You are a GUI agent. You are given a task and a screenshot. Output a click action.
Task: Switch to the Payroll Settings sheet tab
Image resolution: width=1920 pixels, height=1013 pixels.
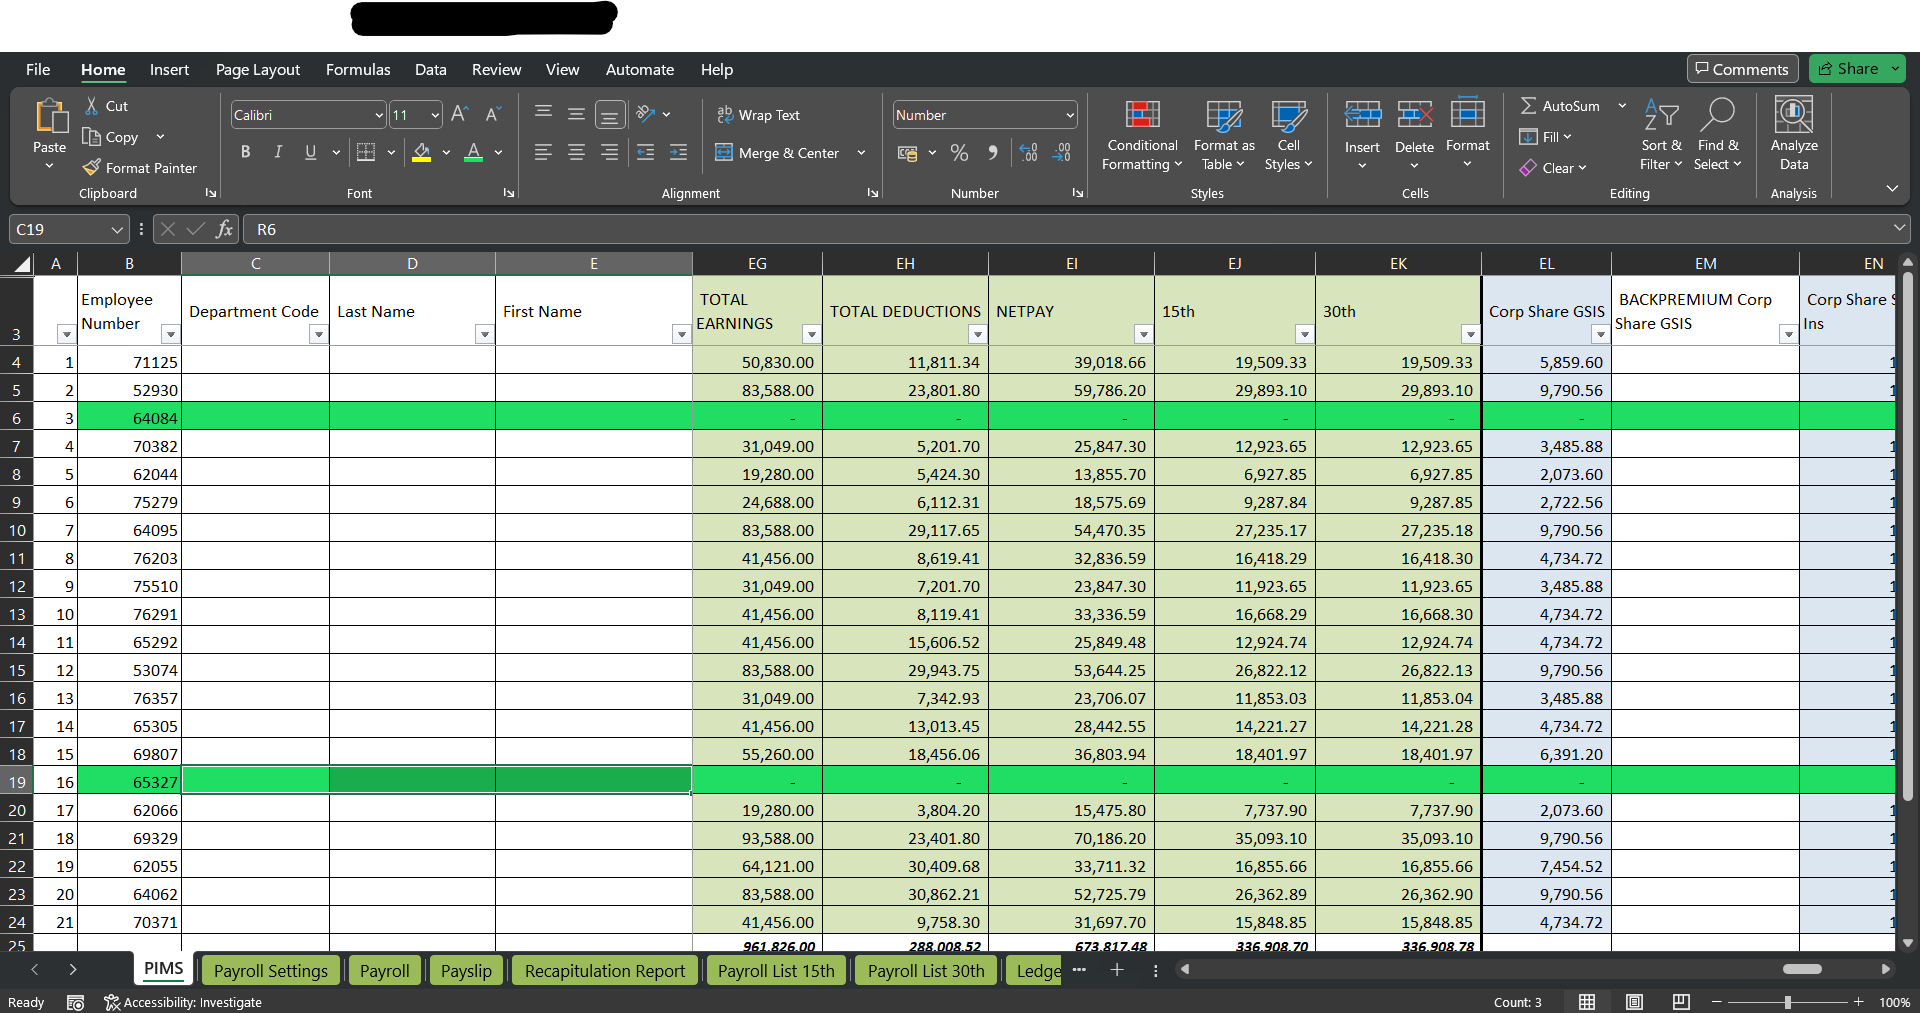(x=270, y=971)
